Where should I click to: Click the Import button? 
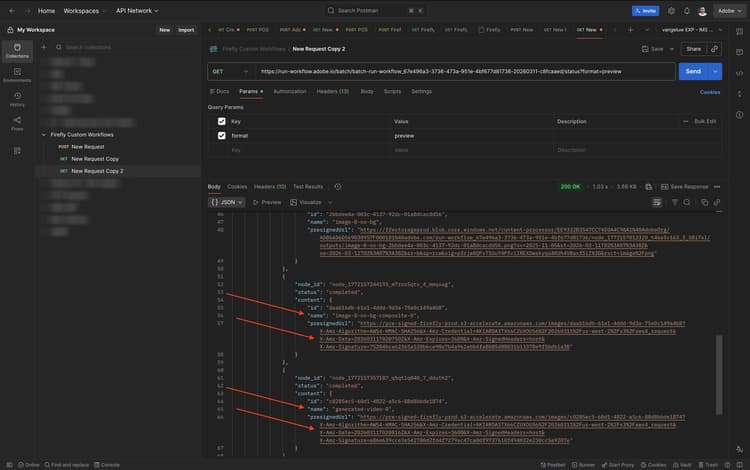186,30
